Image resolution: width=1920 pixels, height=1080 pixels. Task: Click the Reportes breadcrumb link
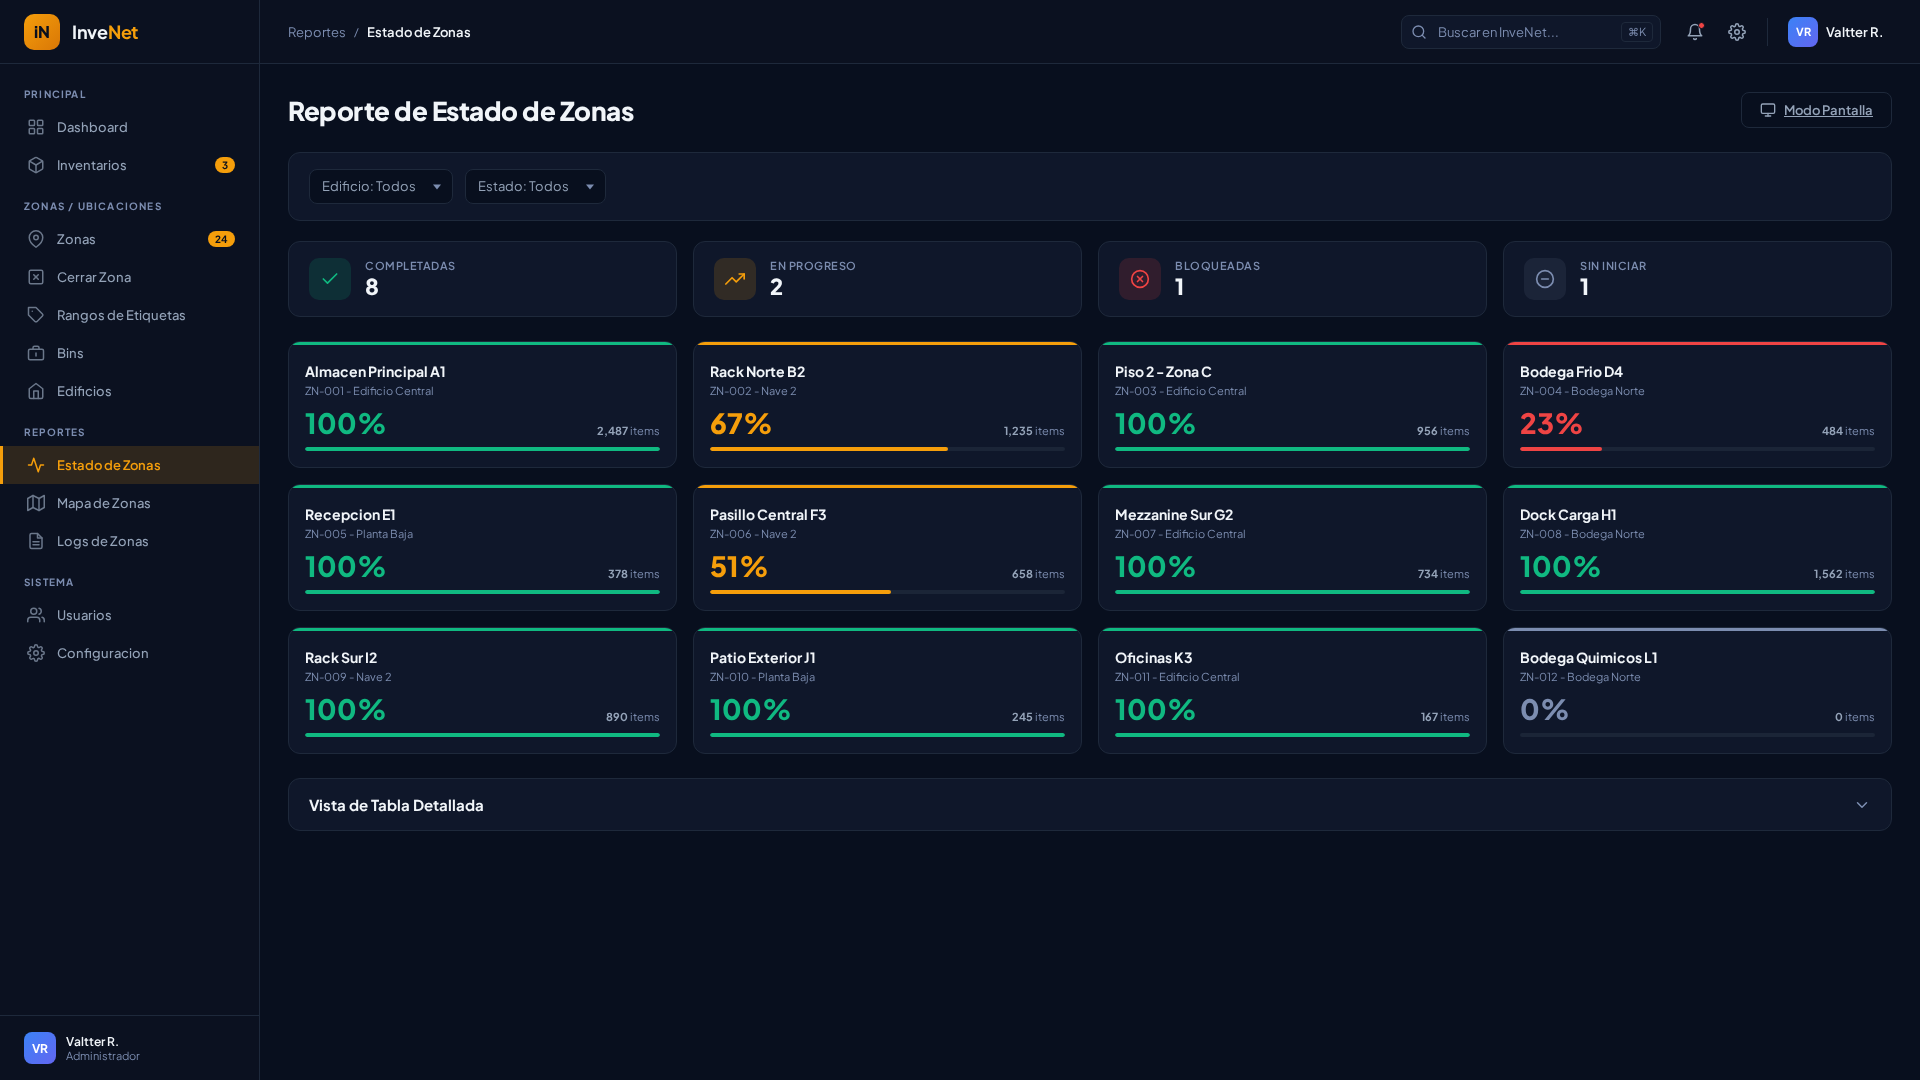click(316, 32)
